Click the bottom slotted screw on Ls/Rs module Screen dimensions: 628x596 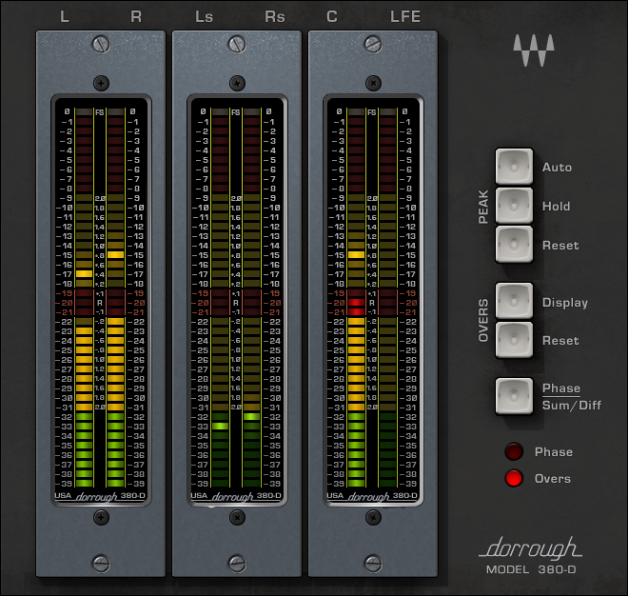pos(237,563)
